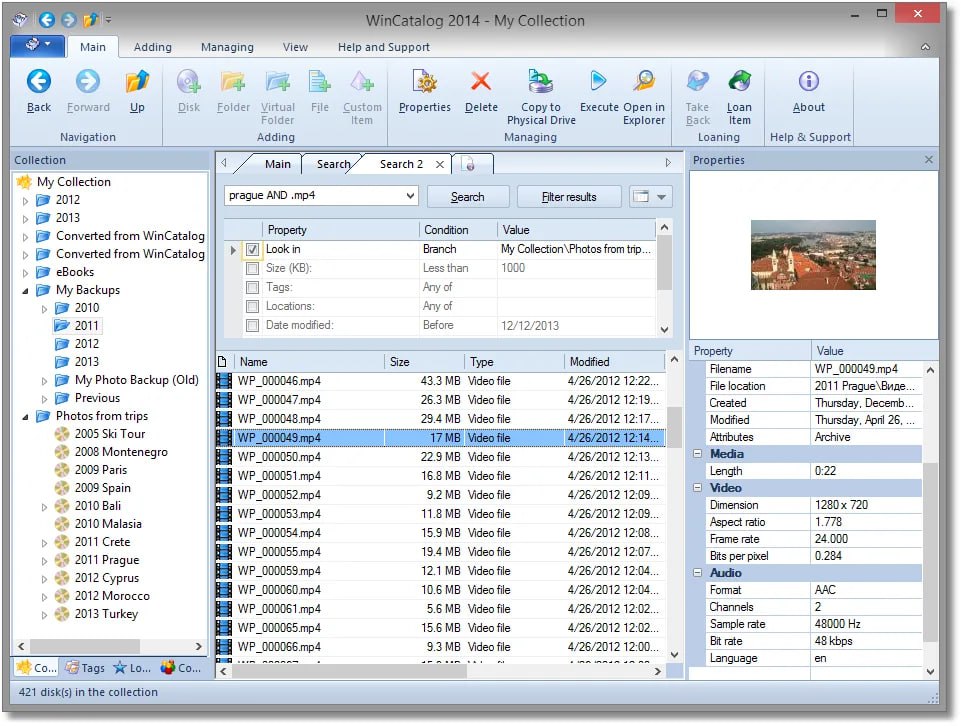Screen dimensions: 961x726
Task: Switch to the Managing ribbon tab
Action: click(x=227, y=47)
